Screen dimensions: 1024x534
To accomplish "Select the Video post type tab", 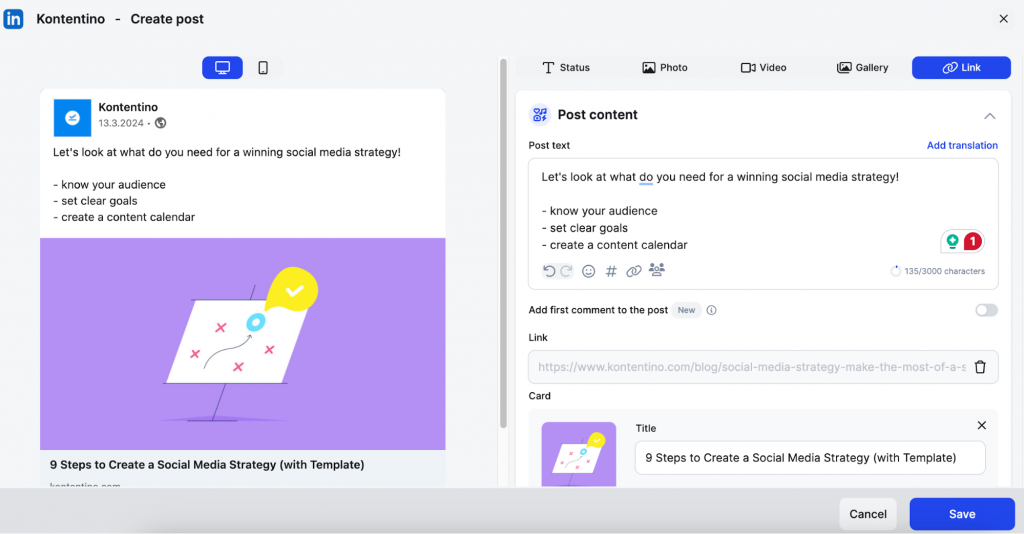I will (763, 68).
